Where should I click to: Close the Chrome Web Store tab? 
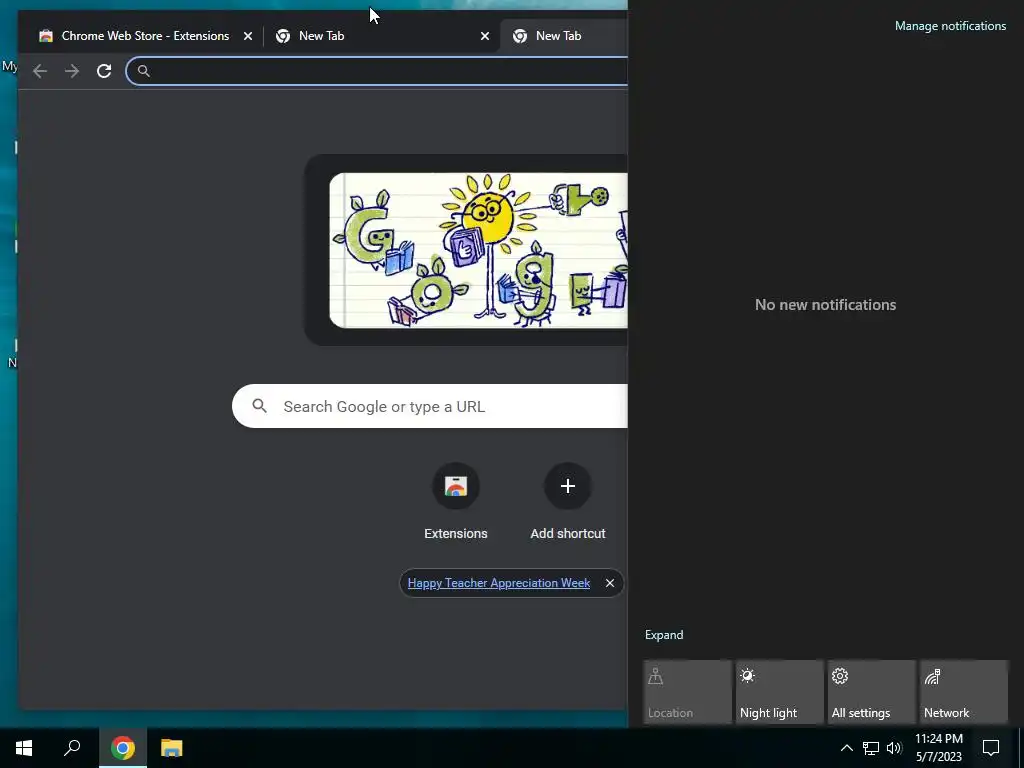248,36
